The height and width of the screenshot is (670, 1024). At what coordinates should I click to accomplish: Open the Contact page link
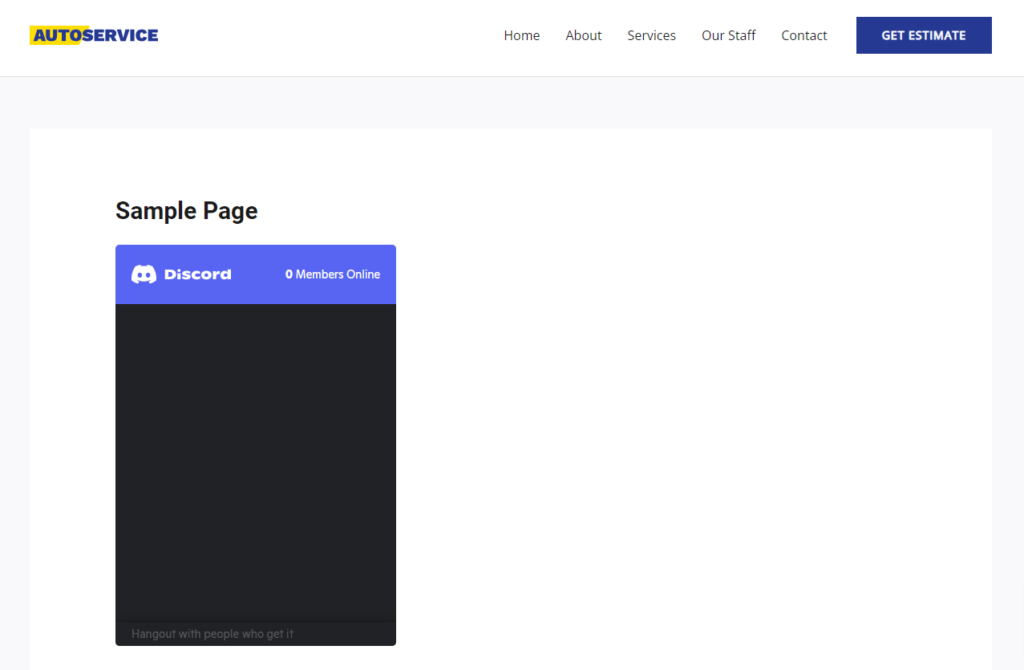[x=804, y=35]
